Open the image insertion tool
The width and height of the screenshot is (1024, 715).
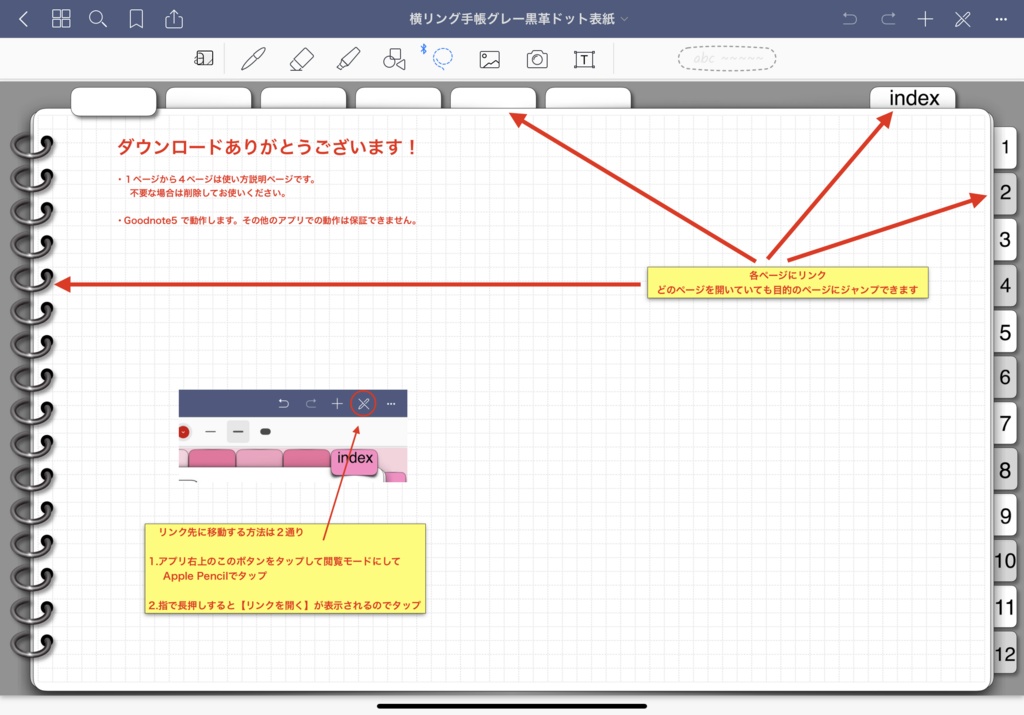(x=489, y=58)
